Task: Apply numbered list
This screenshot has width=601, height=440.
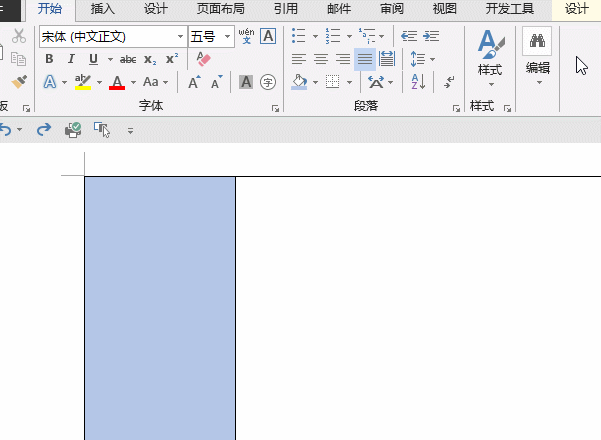Action: pos(333,36)
